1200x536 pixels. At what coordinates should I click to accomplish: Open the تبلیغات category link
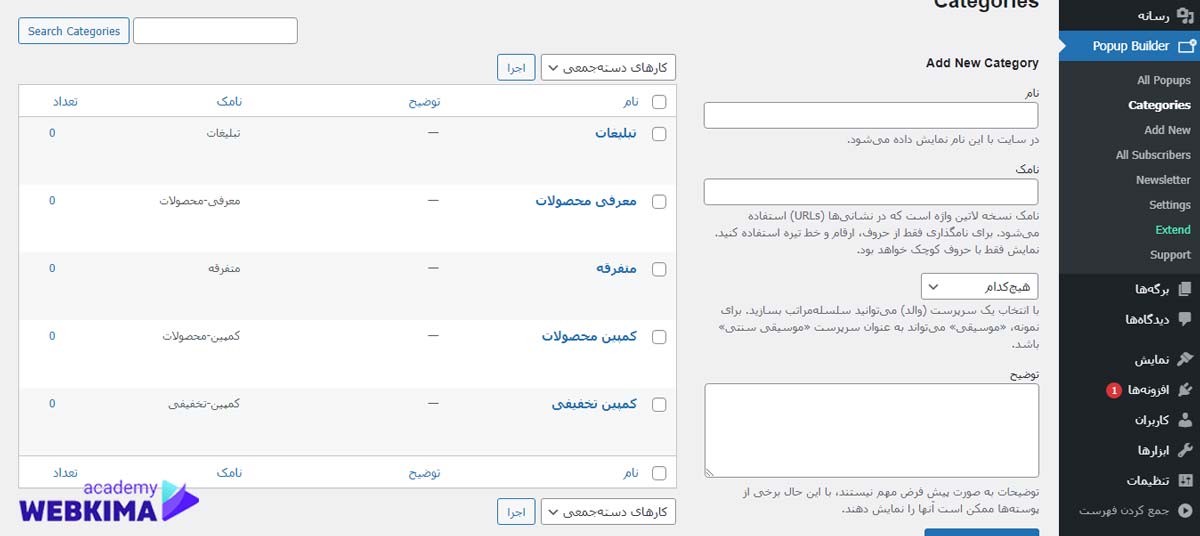(616, 133)
